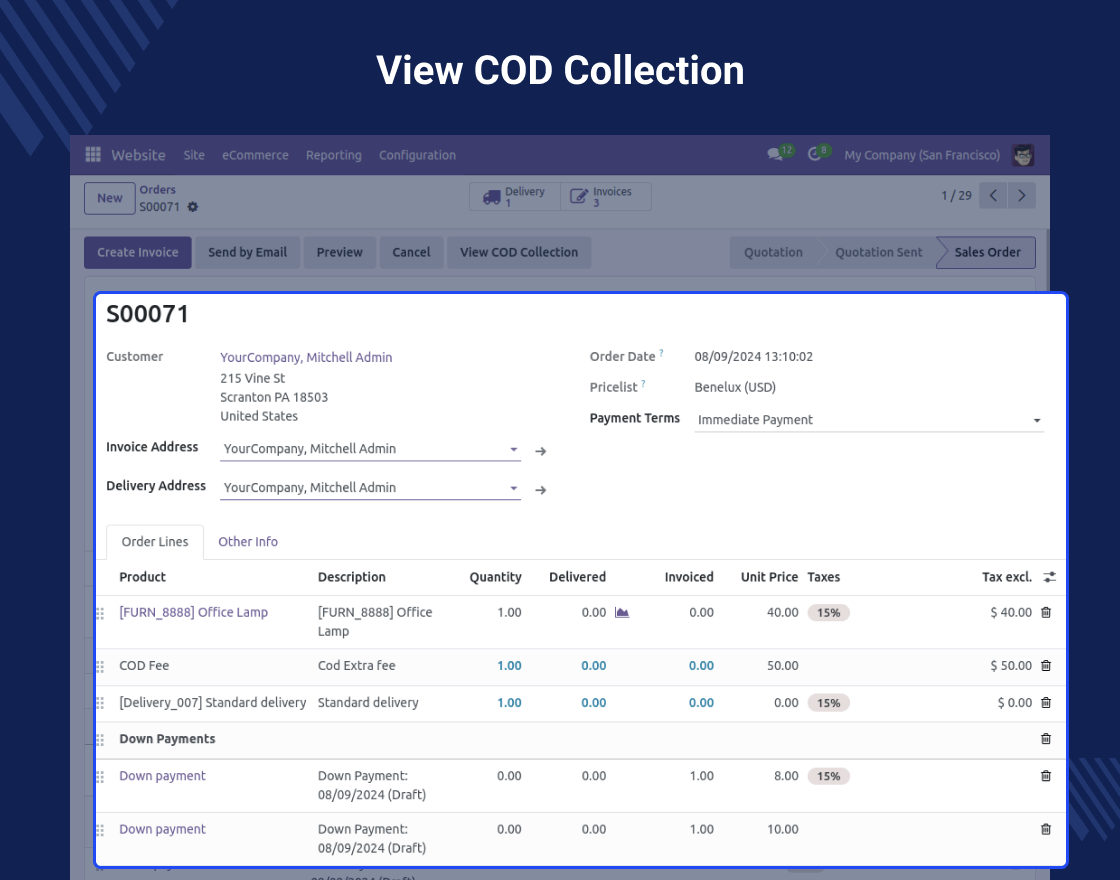Image resolution: width=1120 pixels, height=880 pixels.
Task: Click the 15% tax tag on Office Lamp
Action: [x=829, y=613]
